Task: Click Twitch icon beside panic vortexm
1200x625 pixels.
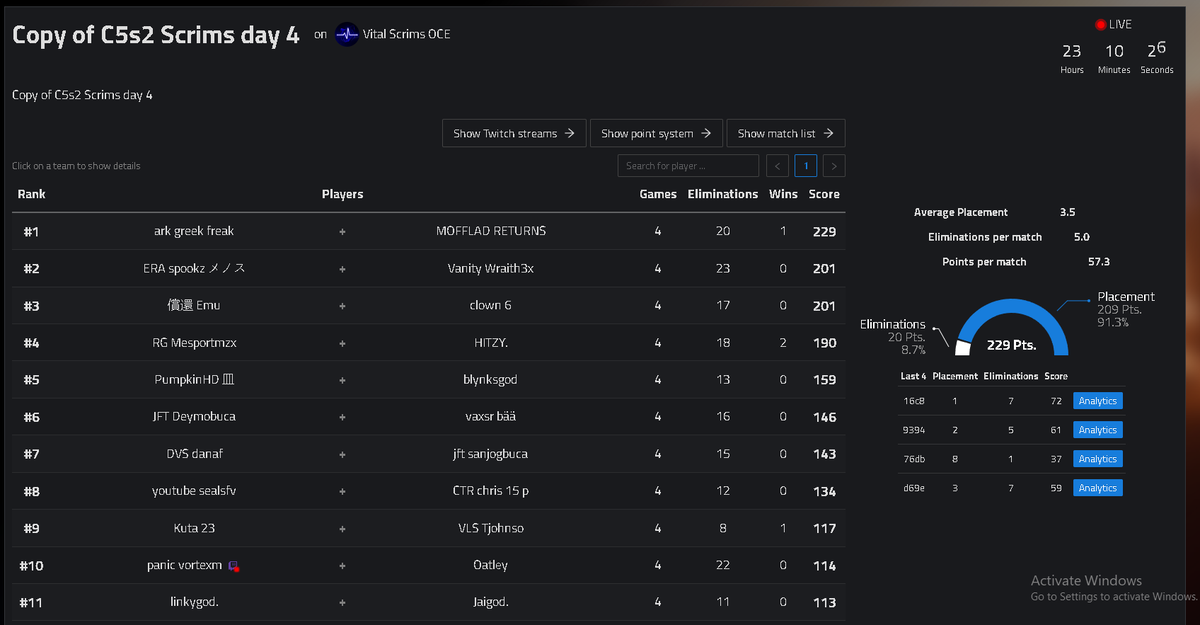Action: (234, 566)
